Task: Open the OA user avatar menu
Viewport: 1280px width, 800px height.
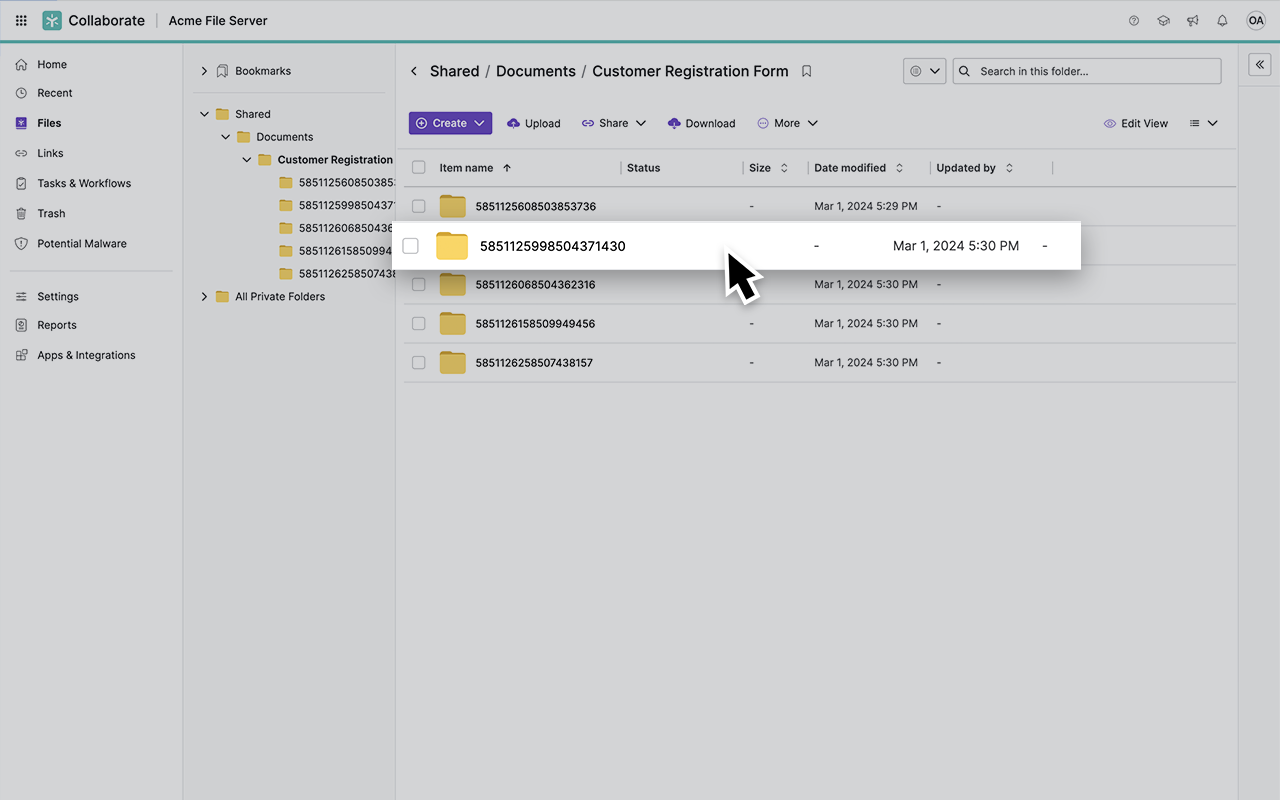Action: click(1255, 20)
